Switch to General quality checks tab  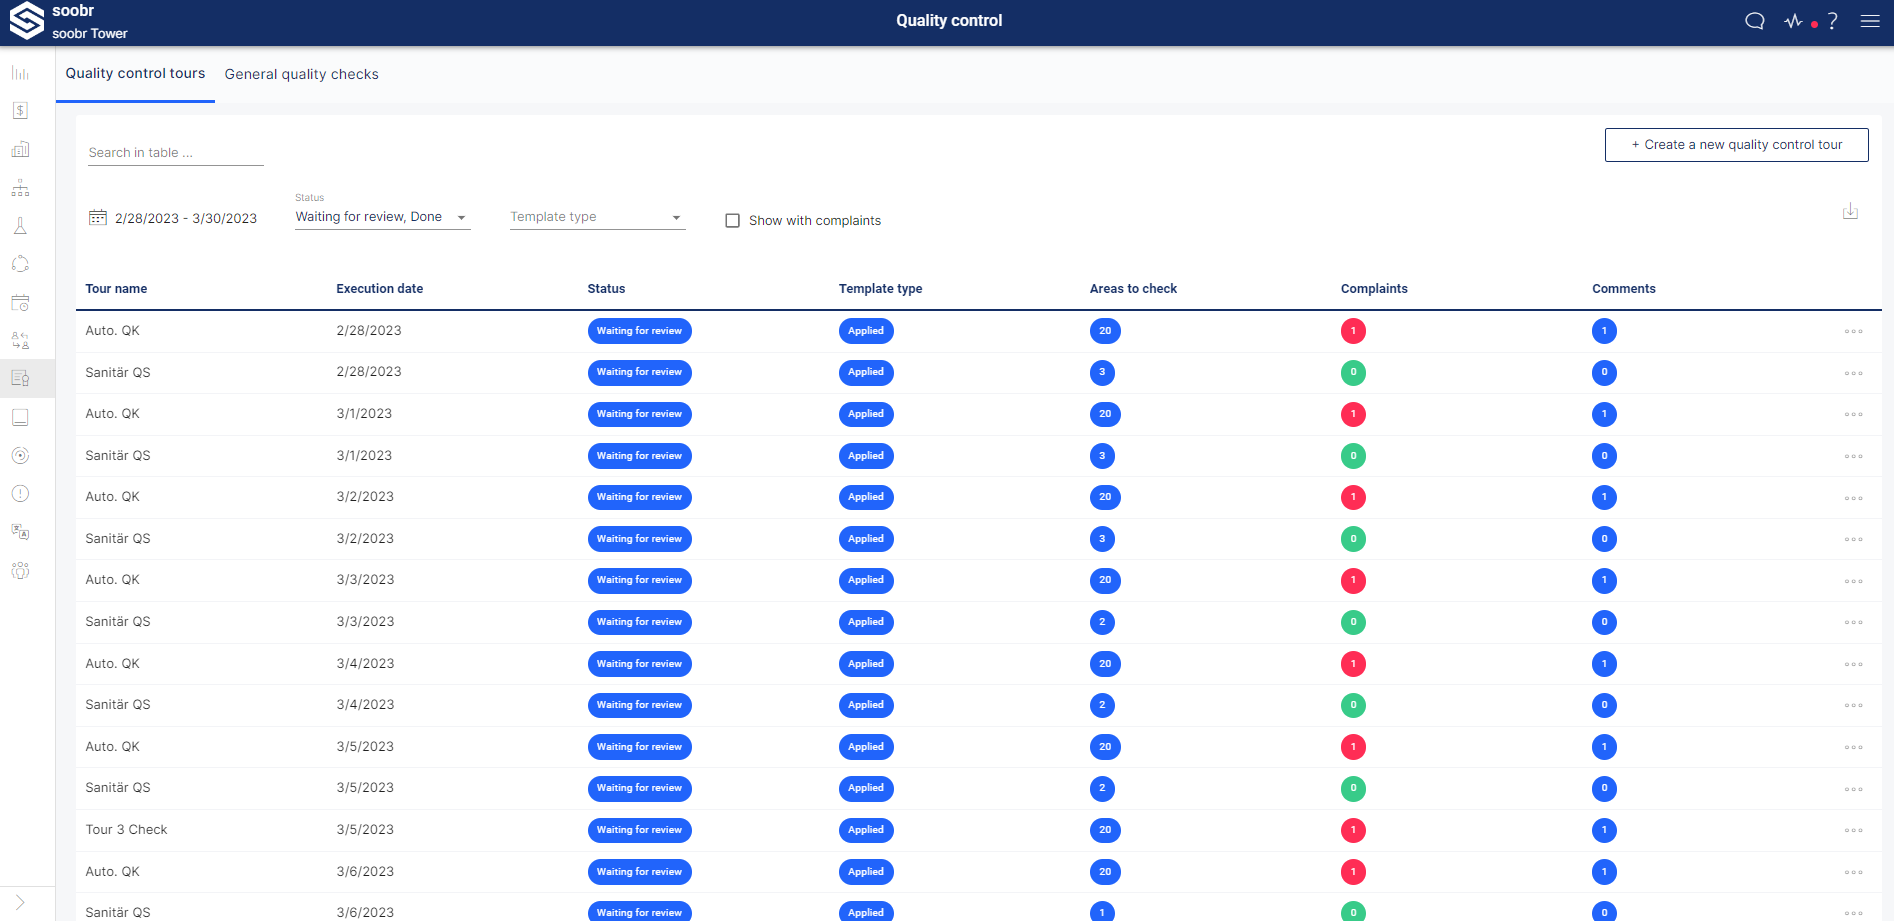coord(301,74)
